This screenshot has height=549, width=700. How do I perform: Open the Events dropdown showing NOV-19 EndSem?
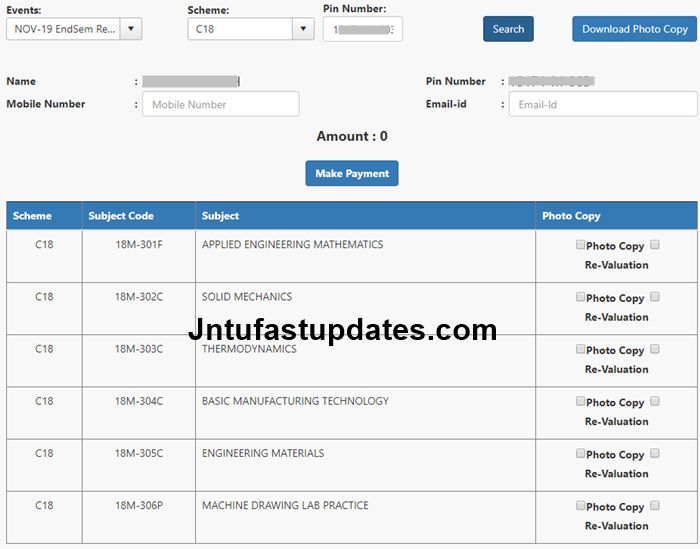click(x=74, y=29)
